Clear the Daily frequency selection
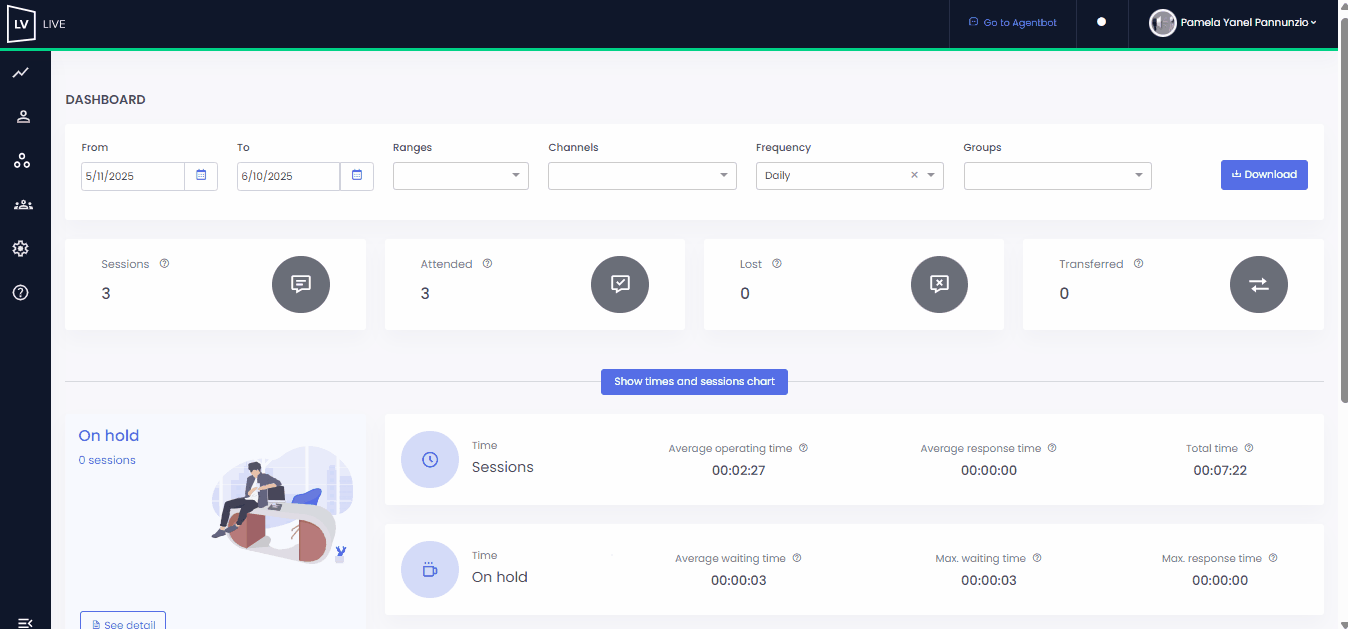The width and height of the screenshot is (1348, 629). [x=914, y=175]
